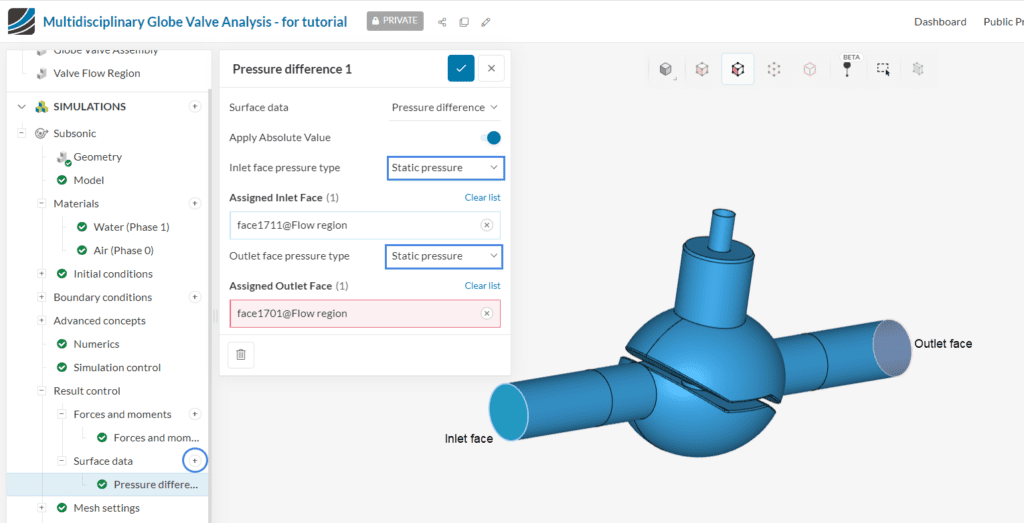Activate the highlighted face selection cube tool
Viewport: 1024px width, 523px height.
tap(738, 69)
